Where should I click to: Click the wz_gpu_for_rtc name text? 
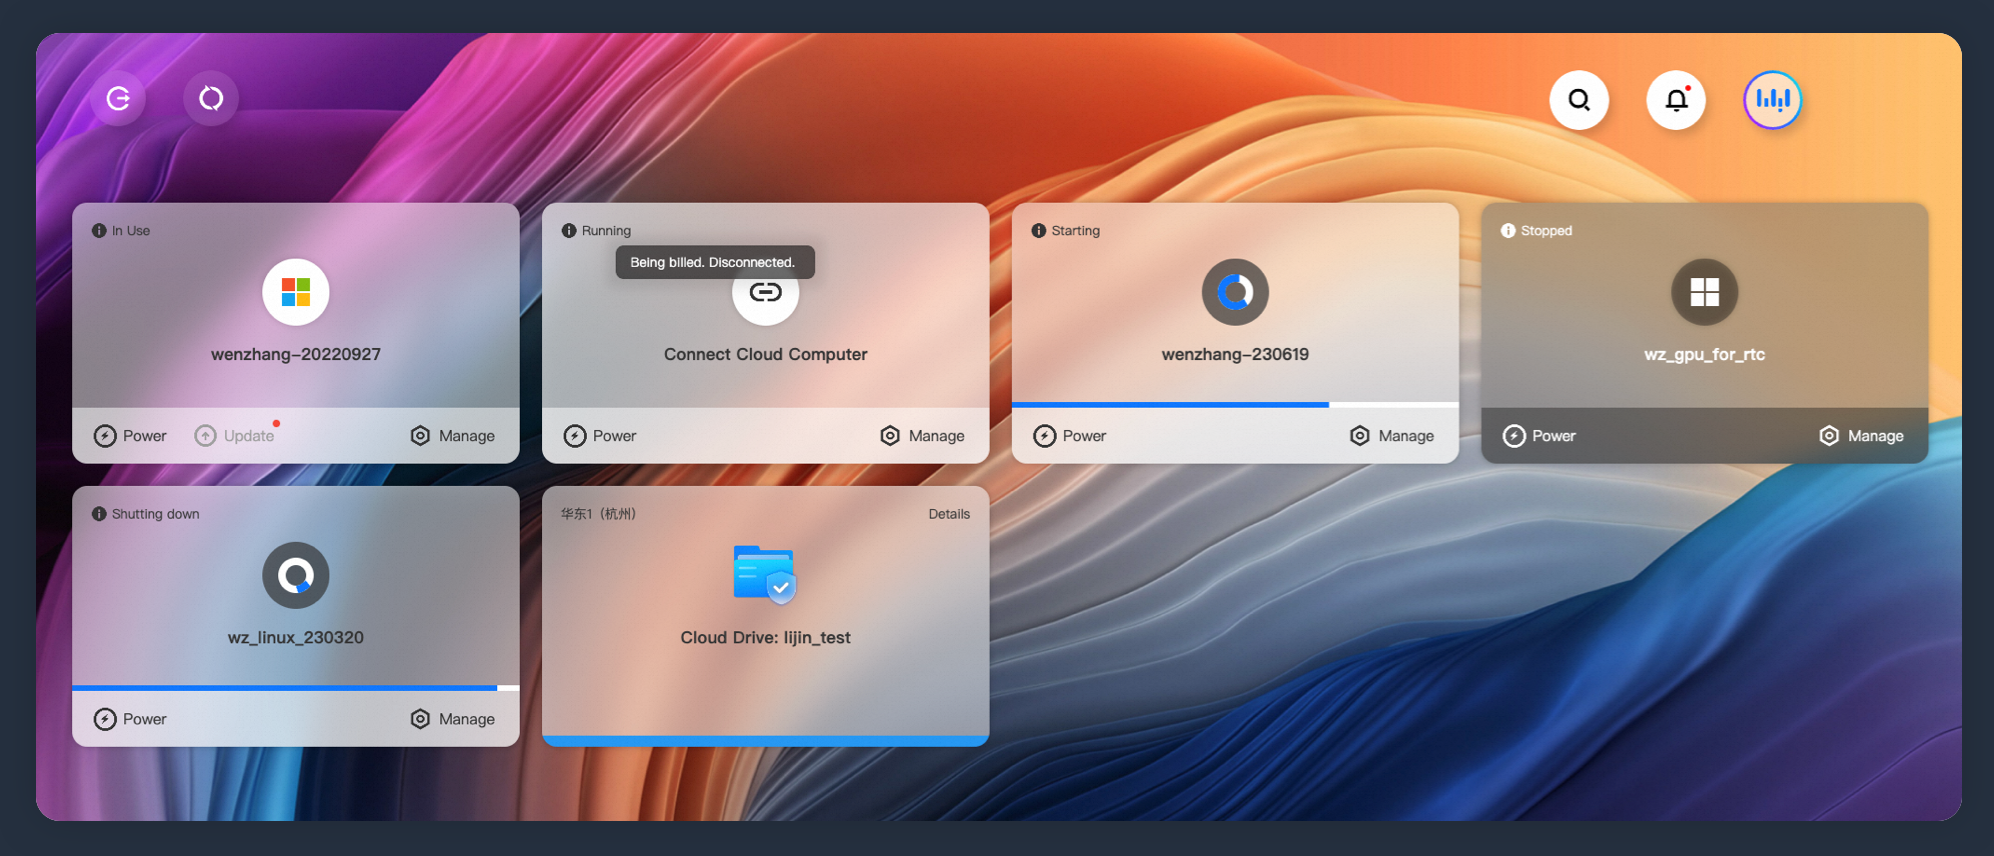1705,355
